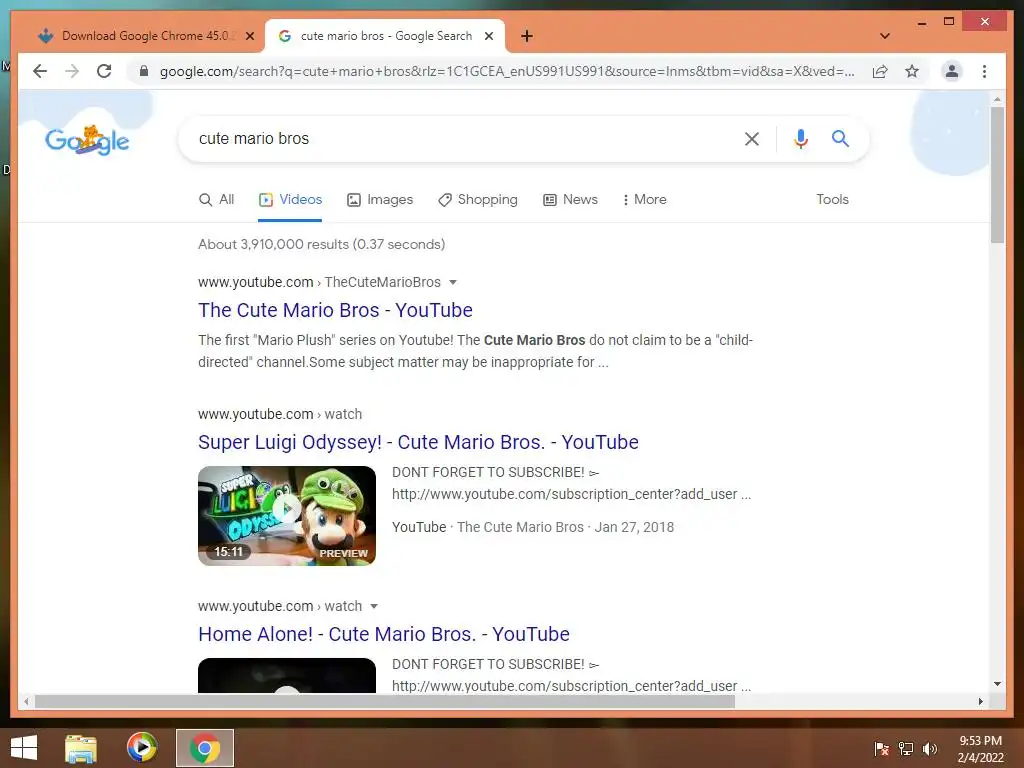Open the Chrome profile avatar
The image size is (1024, 768).
click(x=952, y=71)
